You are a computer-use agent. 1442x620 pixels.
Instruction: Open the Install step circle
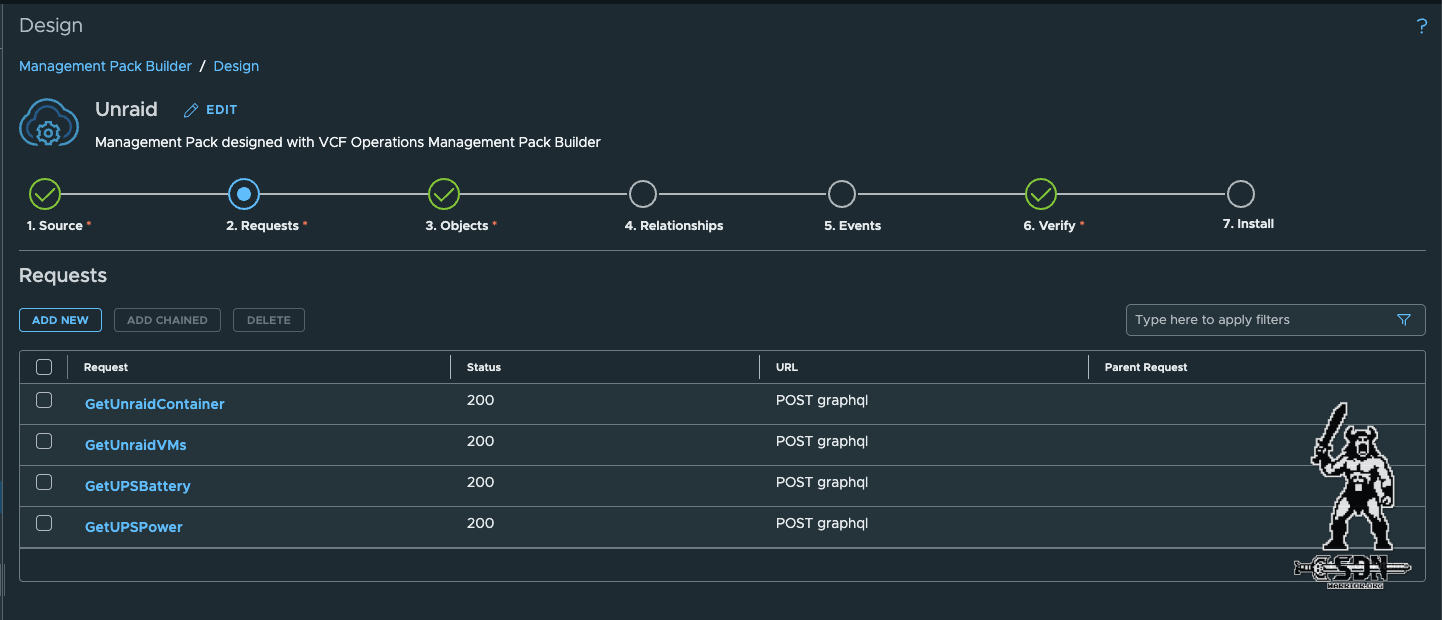(x=1240, y=194)
